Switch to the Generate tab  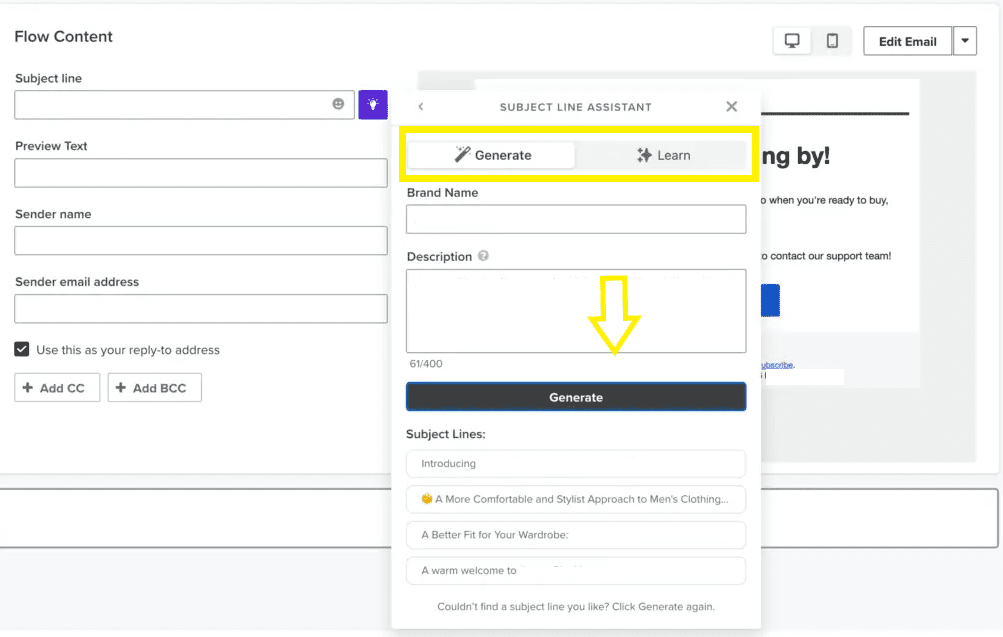click(490, 155)
